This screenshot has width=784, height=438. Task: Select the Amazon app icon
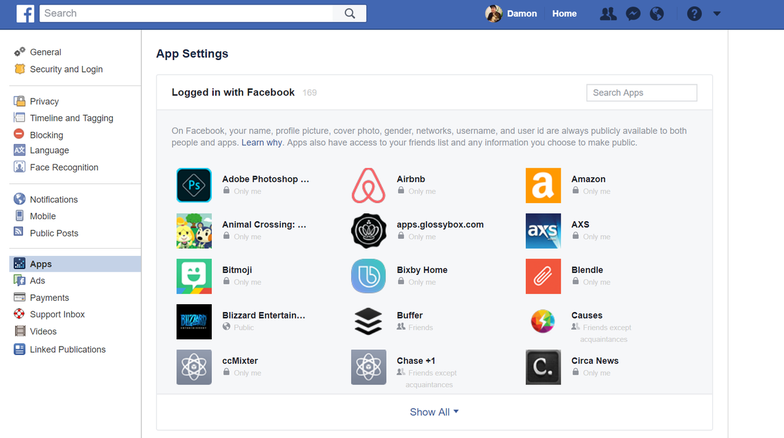pos(543,185)
